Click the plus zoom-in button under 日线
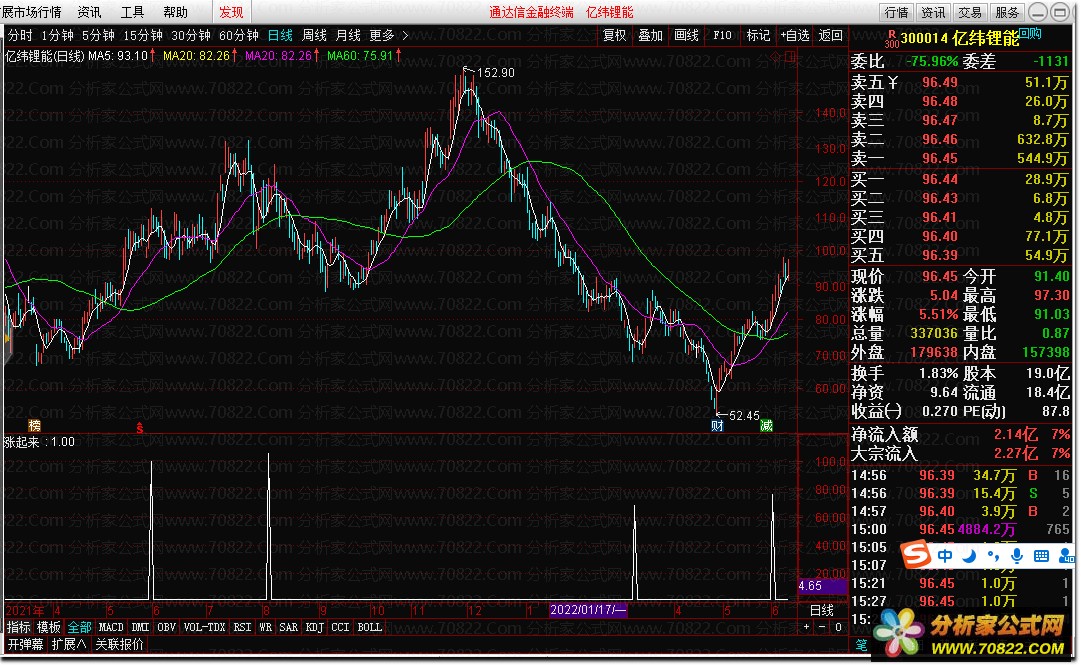Screen dimensions: 1081x665 point(807,627)
